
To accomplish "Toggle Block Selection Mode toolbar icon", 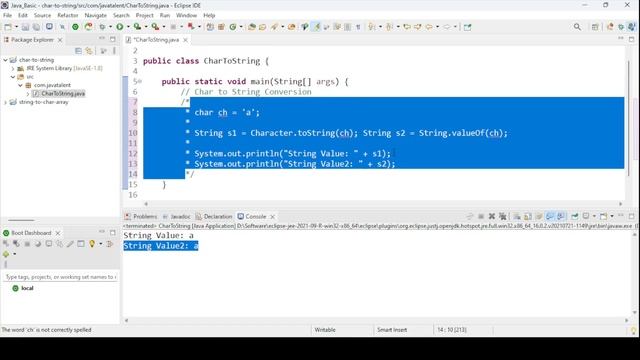I will pyautogui.click(x=348, y=27).
